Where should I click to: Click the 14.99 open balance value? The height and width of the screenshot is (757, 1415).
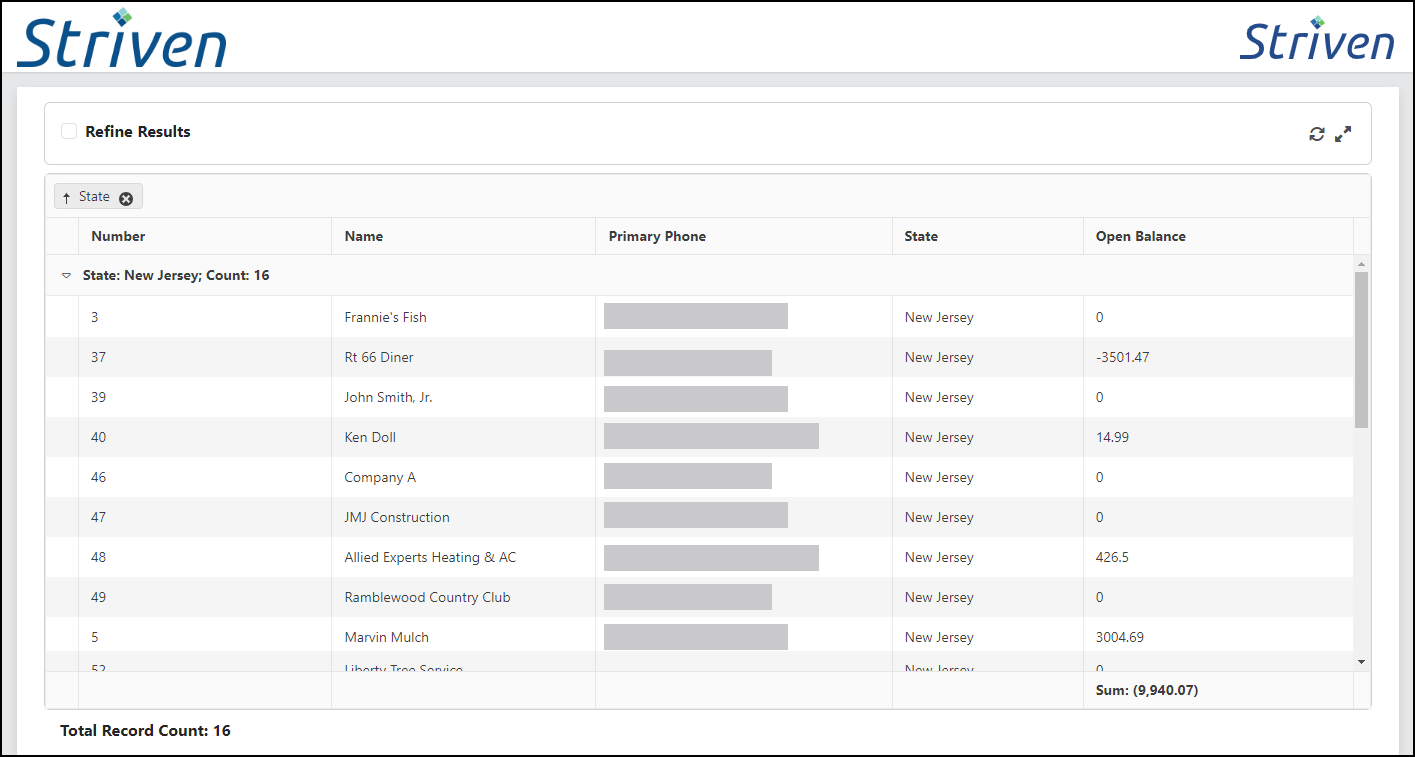(x=1113, y=437)
